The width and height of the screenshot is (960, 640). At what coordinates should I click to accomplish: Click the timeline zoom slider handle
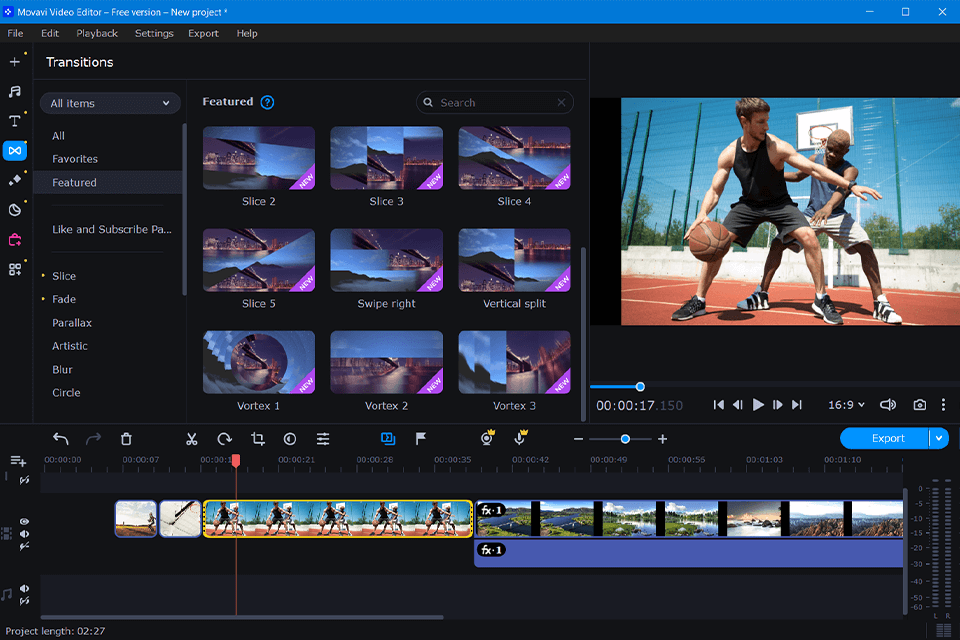[625, 439]
